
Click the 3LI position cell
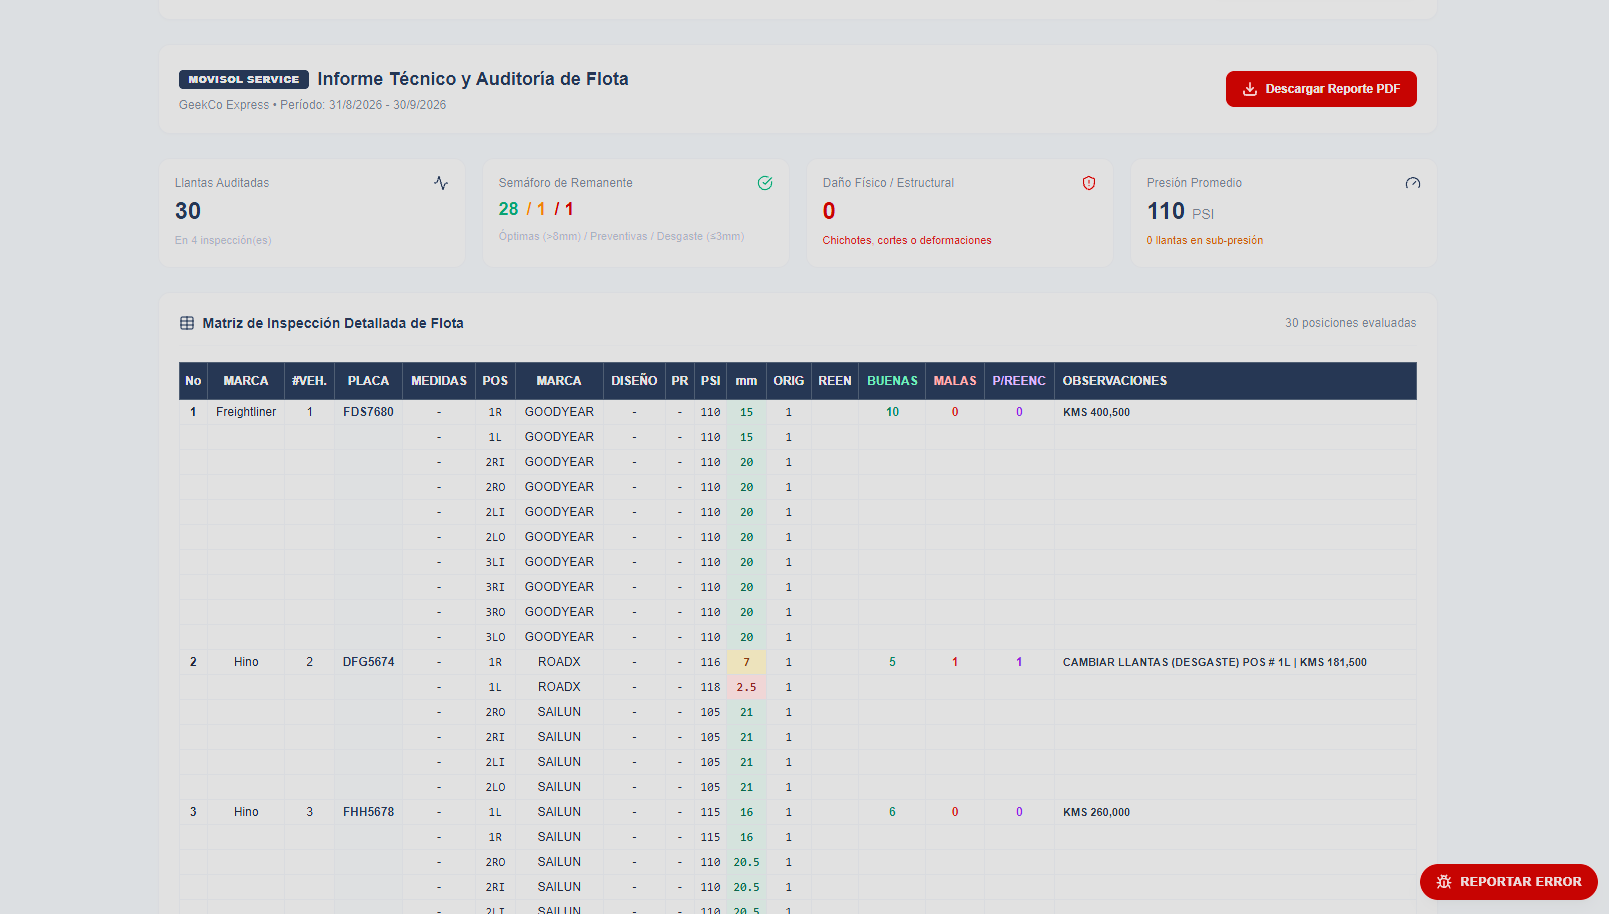pos(495,562)
